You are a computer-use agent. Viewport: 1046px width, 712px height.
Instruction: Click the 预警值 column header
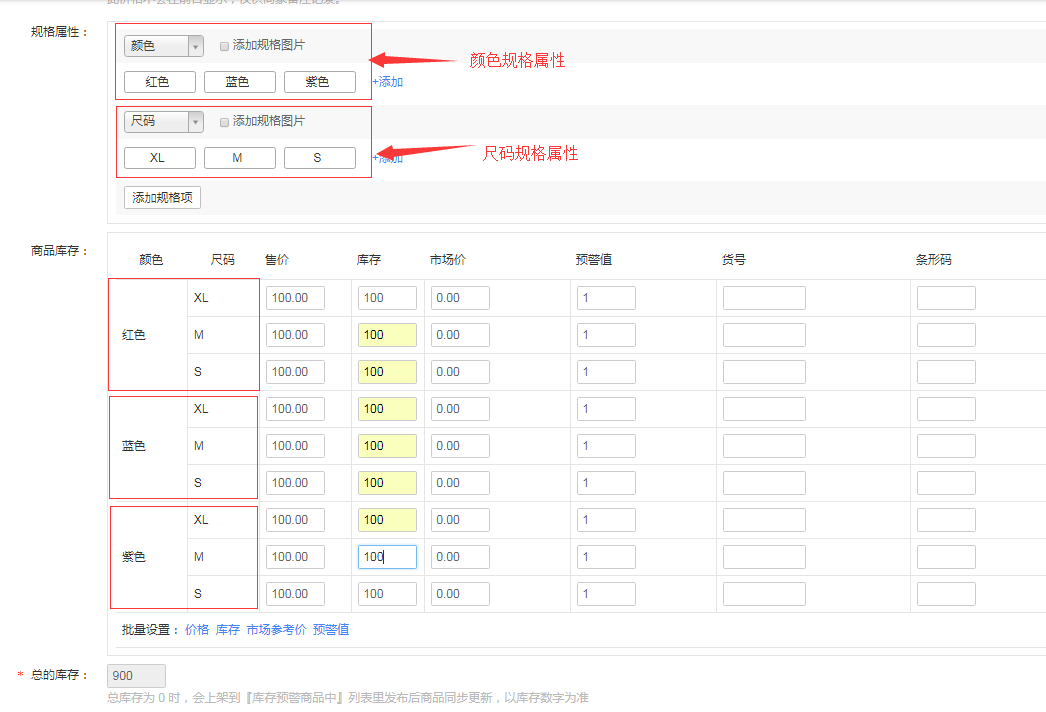point(594,260)
